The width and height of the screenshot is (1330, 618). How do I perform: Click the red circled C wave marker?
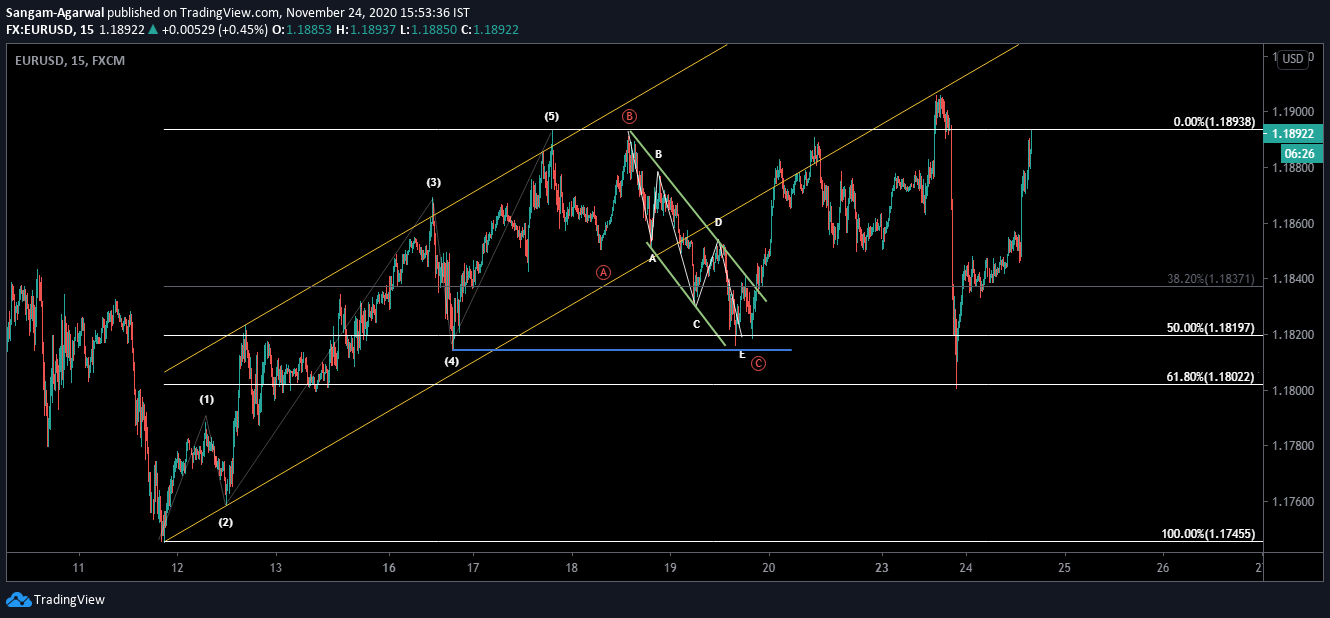tap(758, 363)
